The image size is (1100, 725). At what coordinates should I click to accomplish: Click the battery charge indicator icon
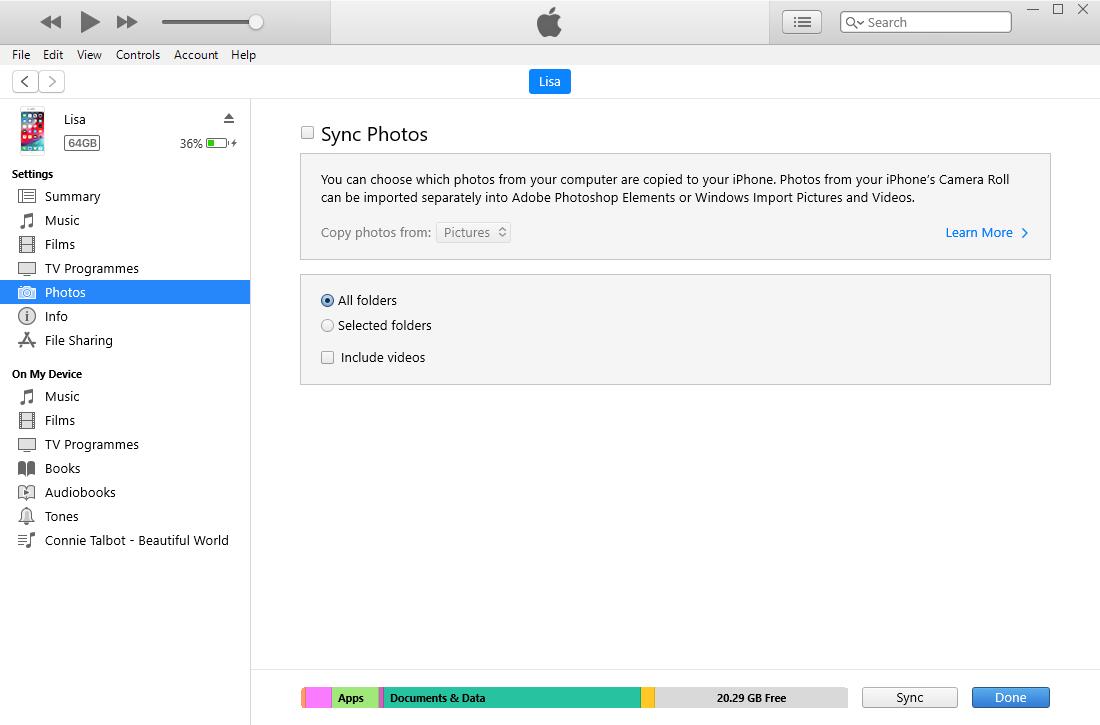(x=221, y=143)
